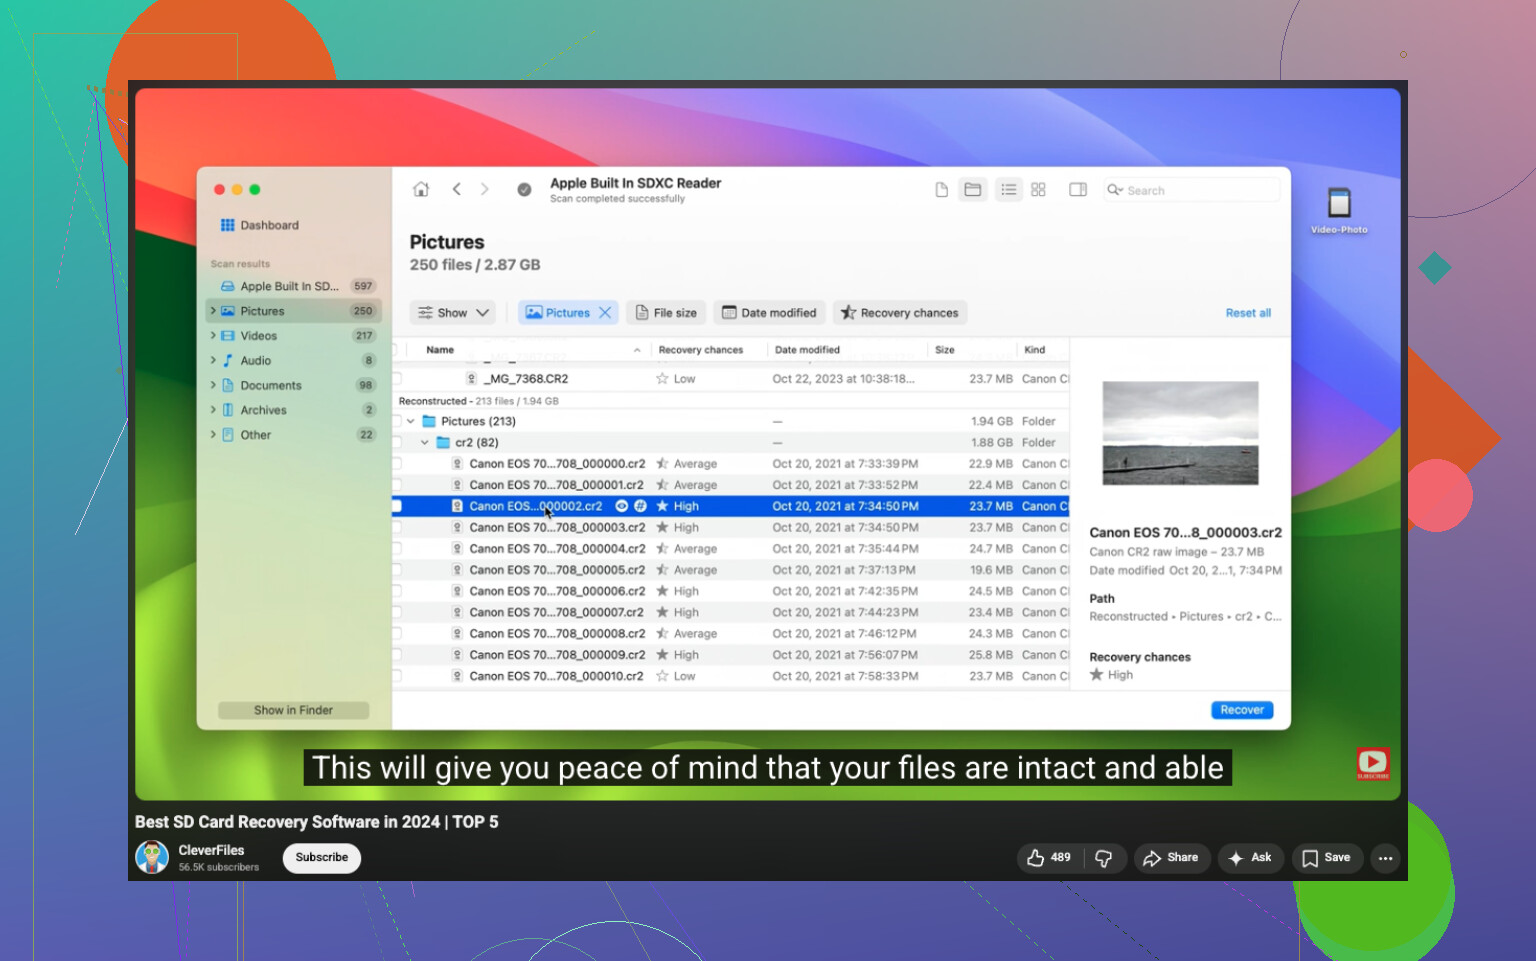The image size is (1536, 961).
Task: Sort by the Size column header
Action: [944, 350]
